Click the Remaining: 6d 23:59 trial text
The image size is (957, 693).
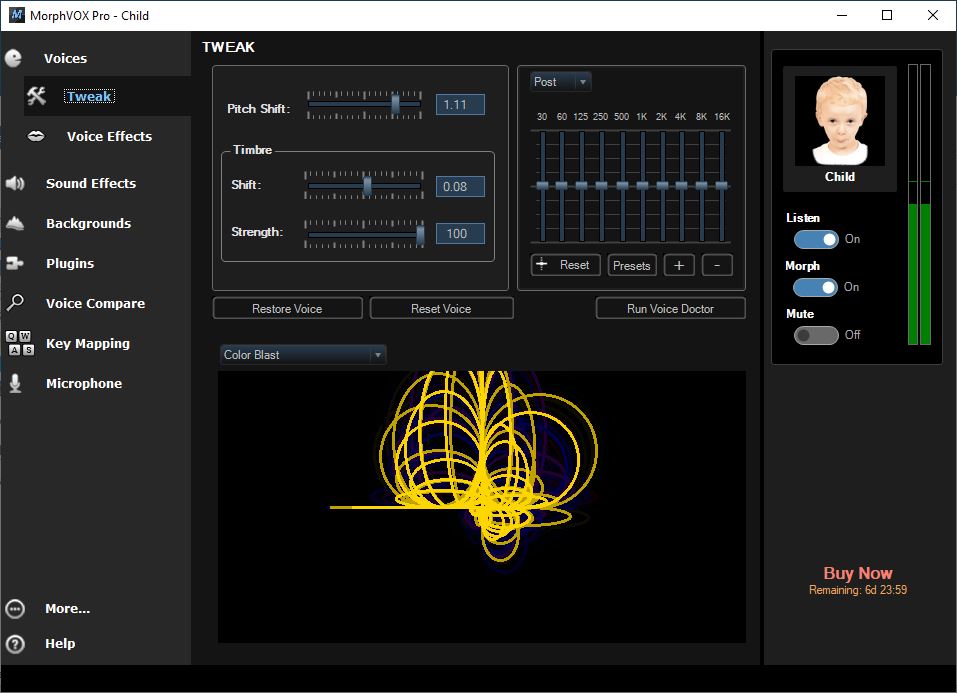[x=858, y=590]
